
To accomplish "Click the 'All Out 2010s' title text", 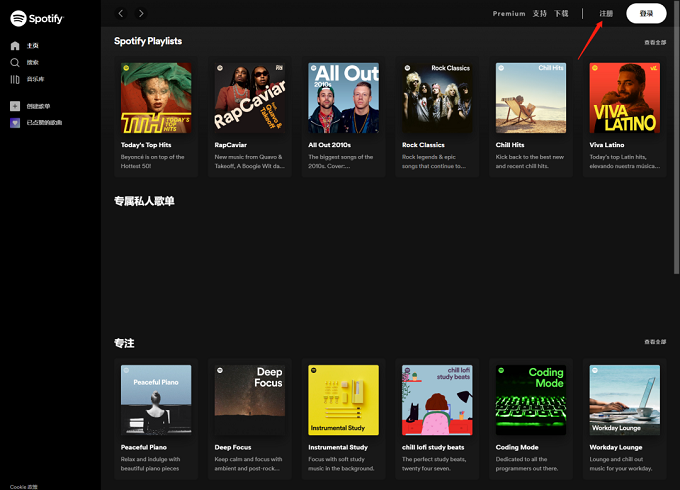I will click(x=330, y=145).
